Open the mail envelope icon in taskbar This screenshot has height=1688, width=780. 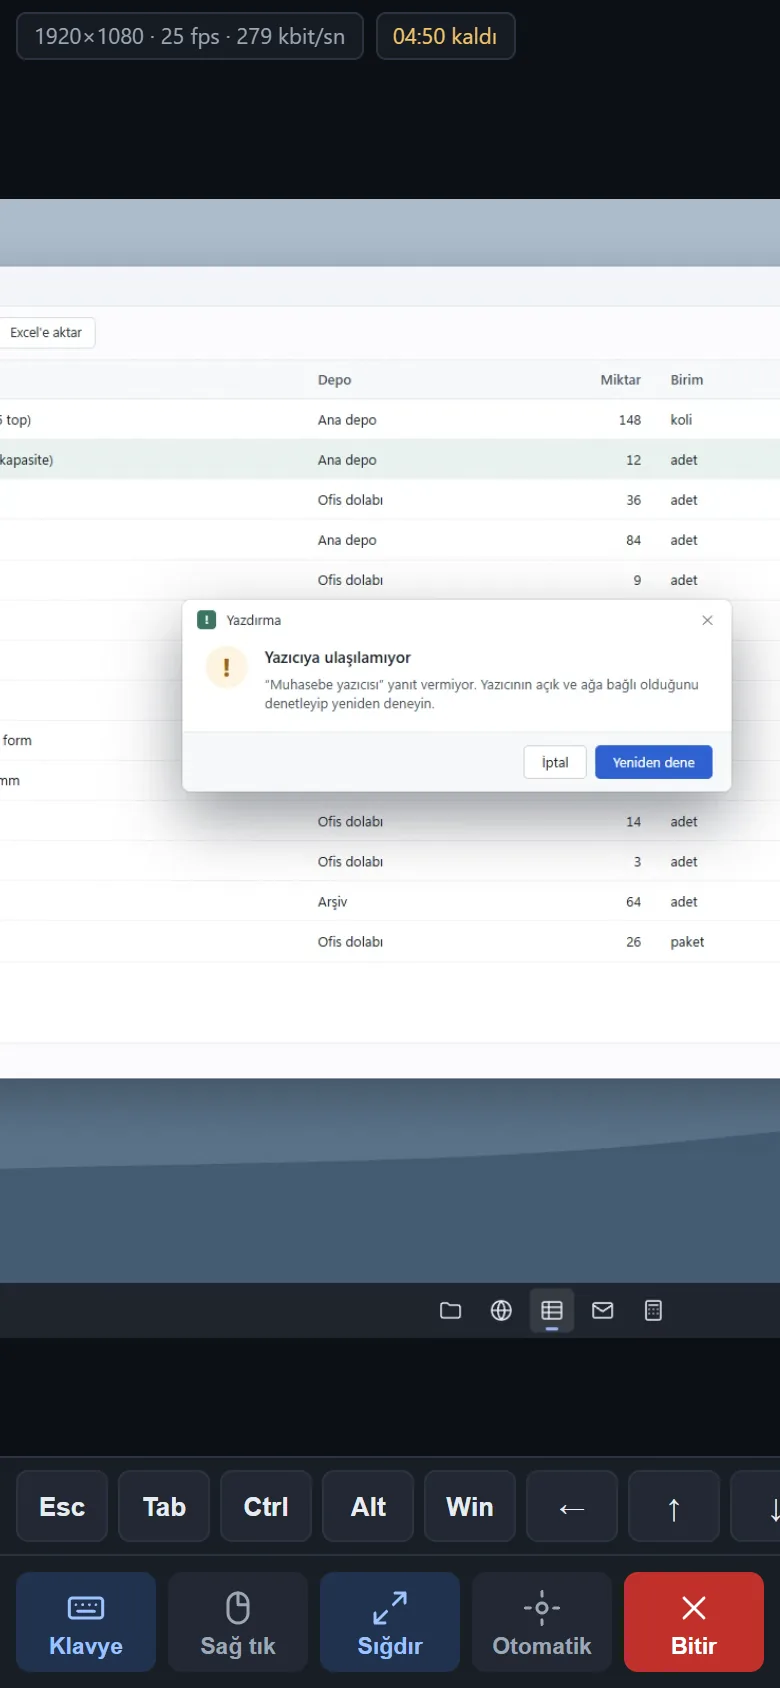(x=603, y=1310)
